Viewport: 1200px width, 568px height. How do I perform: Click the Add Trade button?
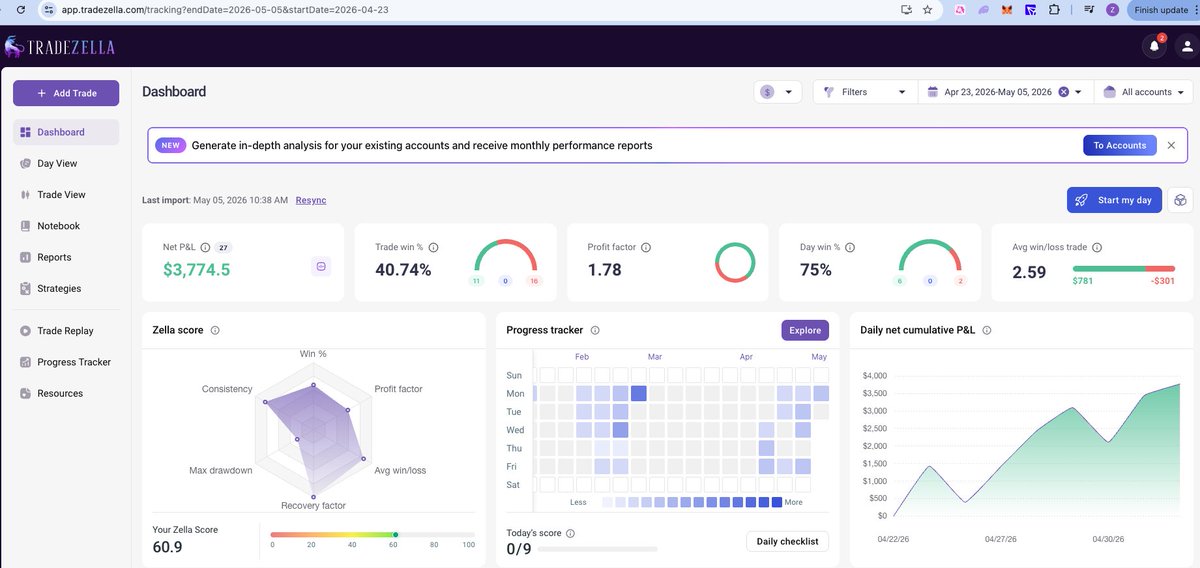tap(66, 93)
